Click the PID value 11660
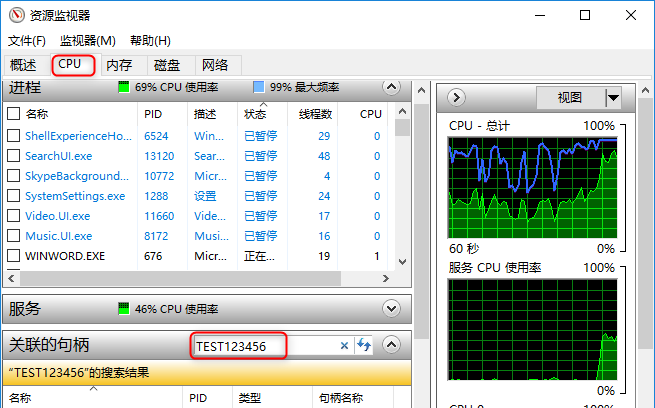The width and height of the screenshot is (655, 408). click(x=159, y=216)
